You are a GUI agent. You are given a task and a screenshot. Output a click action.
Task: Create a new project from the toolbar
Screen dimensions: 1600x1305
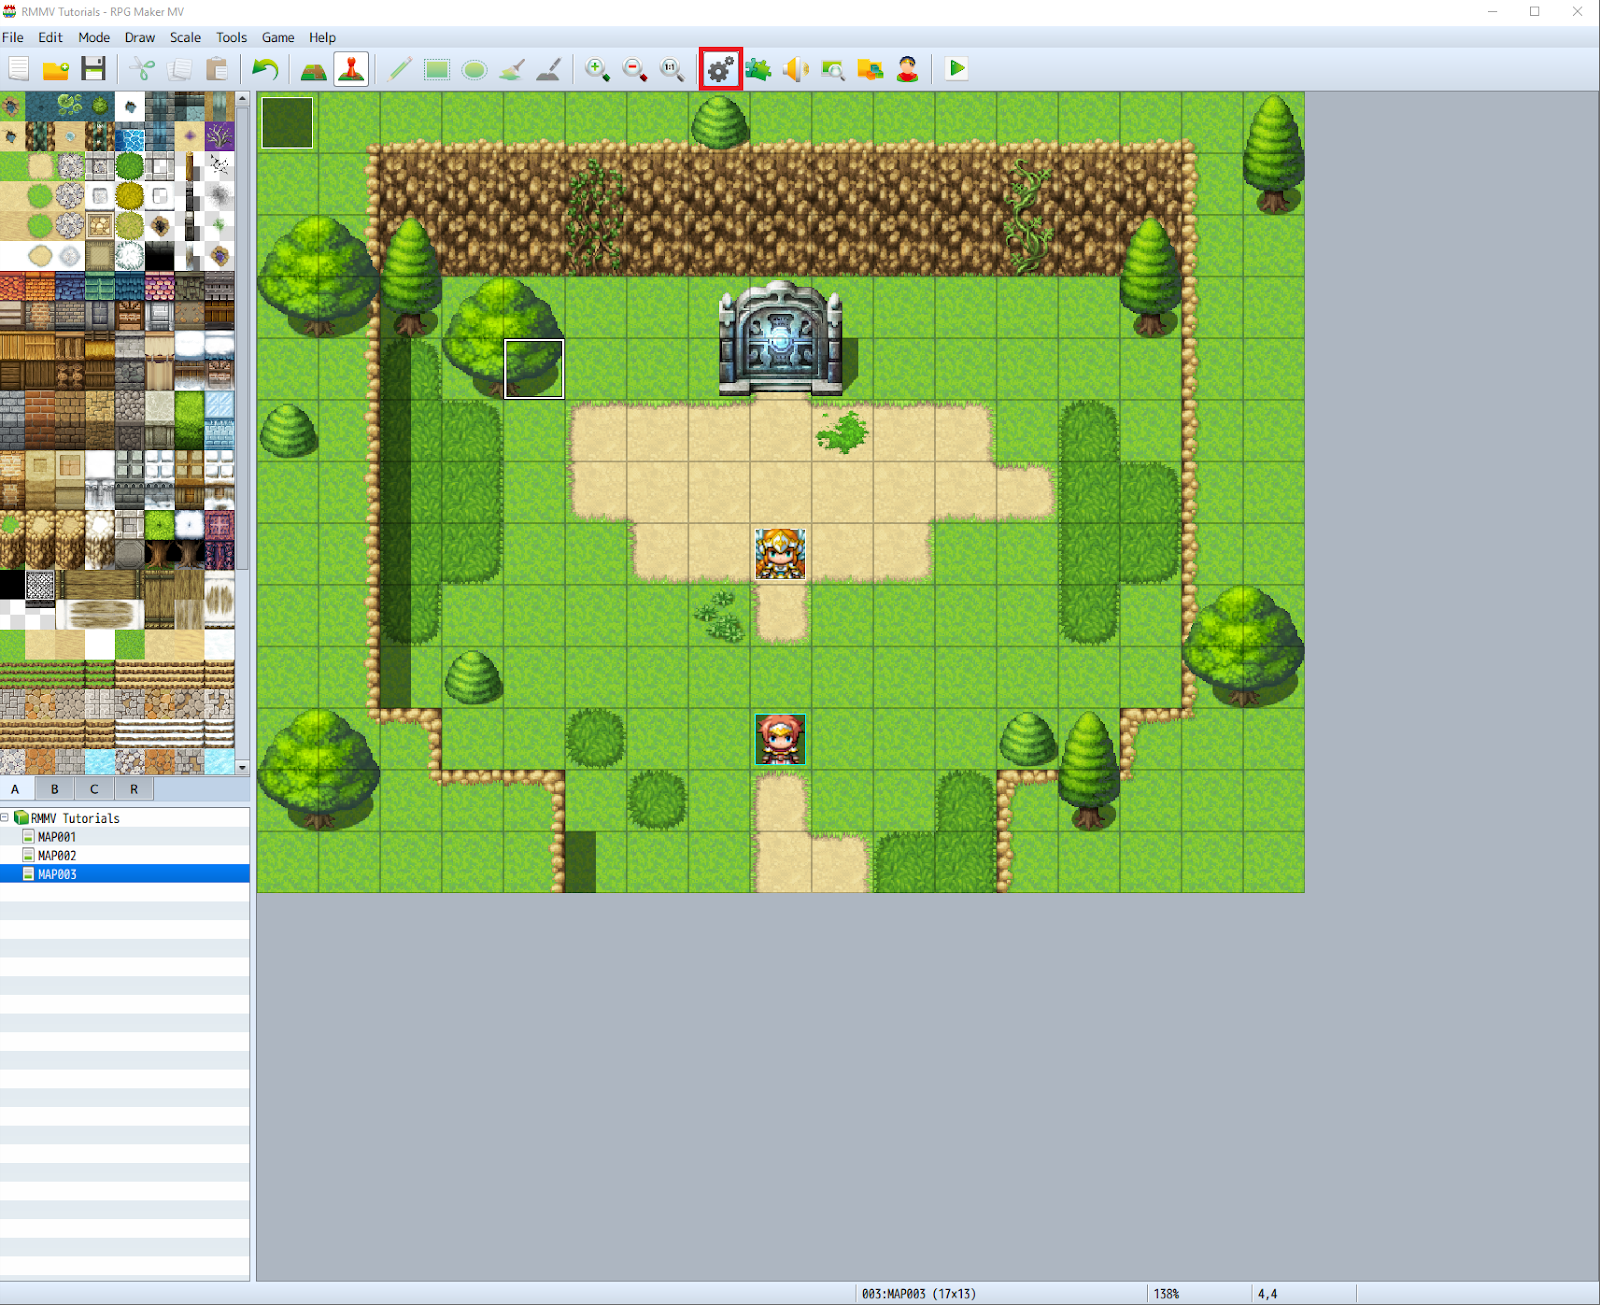pyautogui.click(x=18, y=69)
